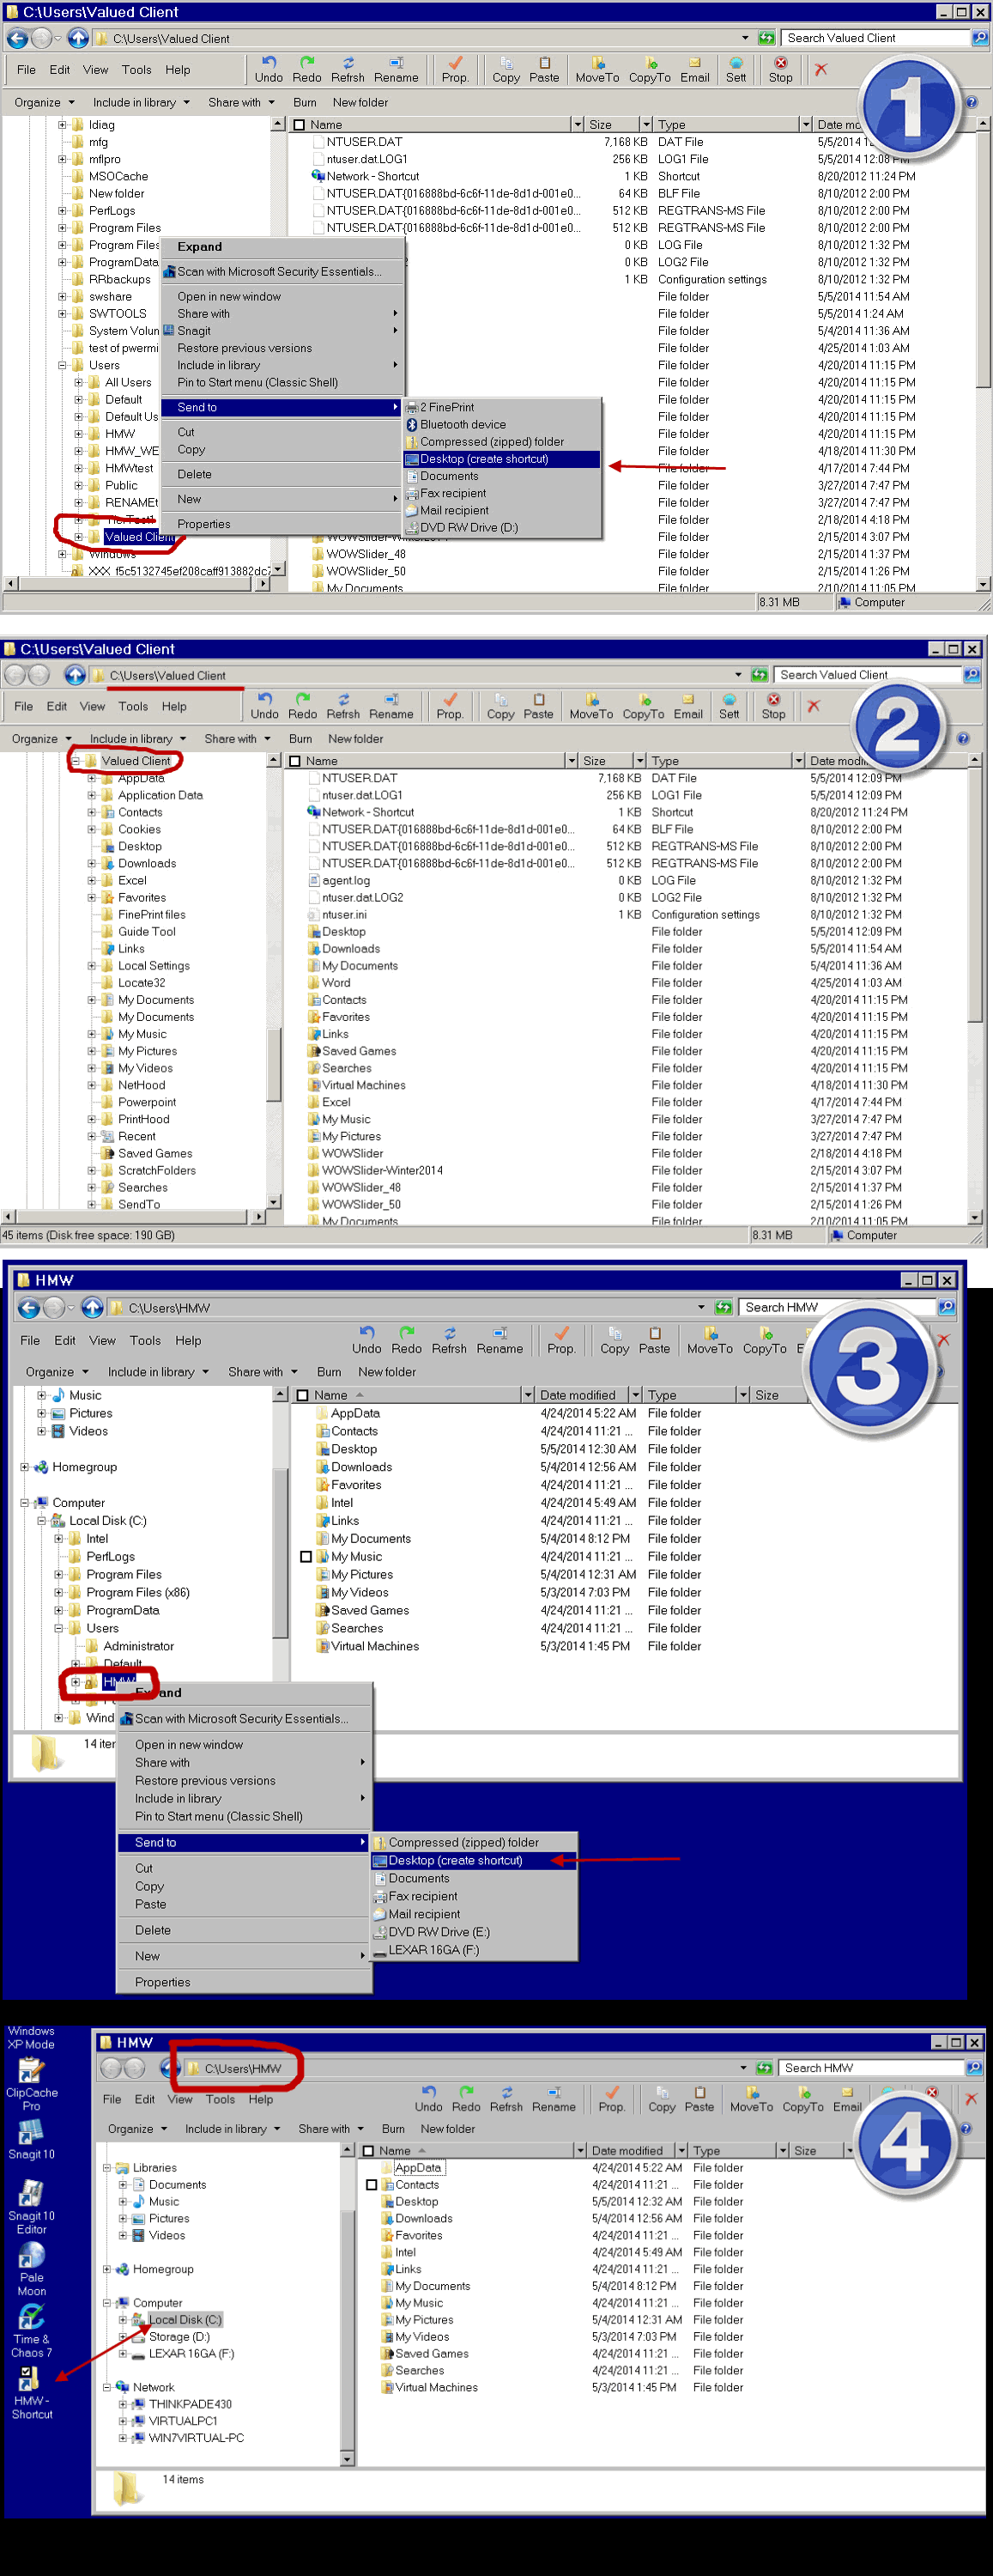
Task: Click Burn in window 3's command bar
Action: pos(329,1372)
